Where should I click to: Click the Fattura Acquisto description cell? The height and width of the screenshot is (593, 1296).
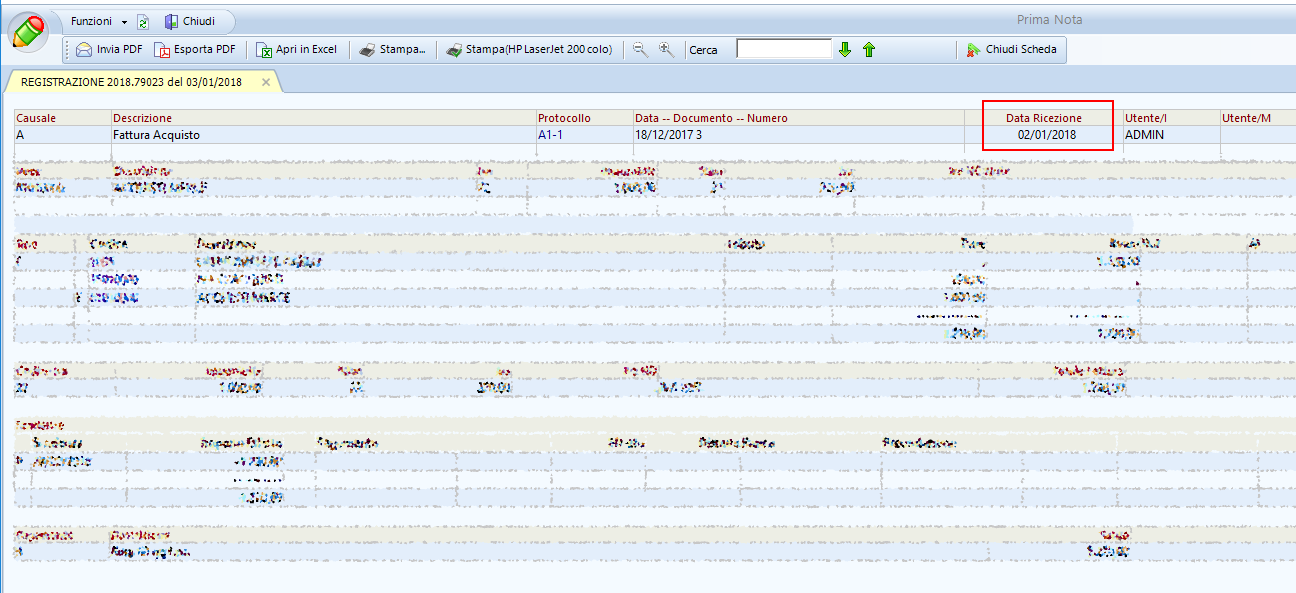point(156,135)
